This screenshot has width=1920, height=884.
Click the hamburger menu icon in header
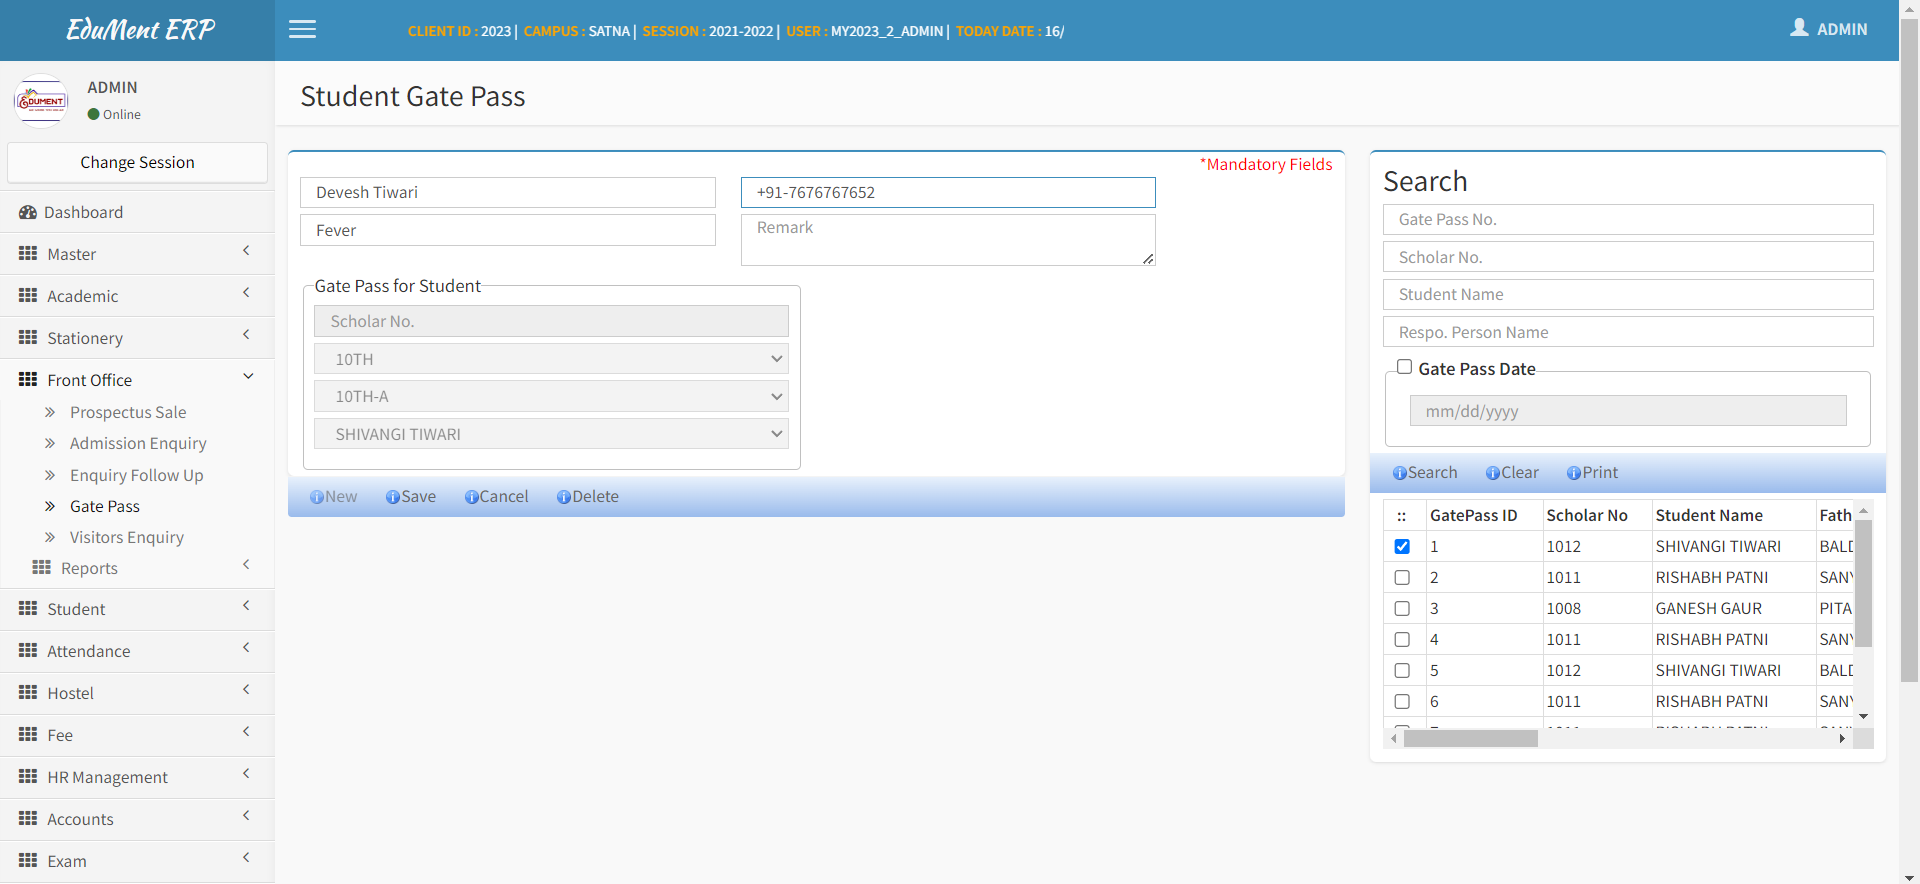302,30
